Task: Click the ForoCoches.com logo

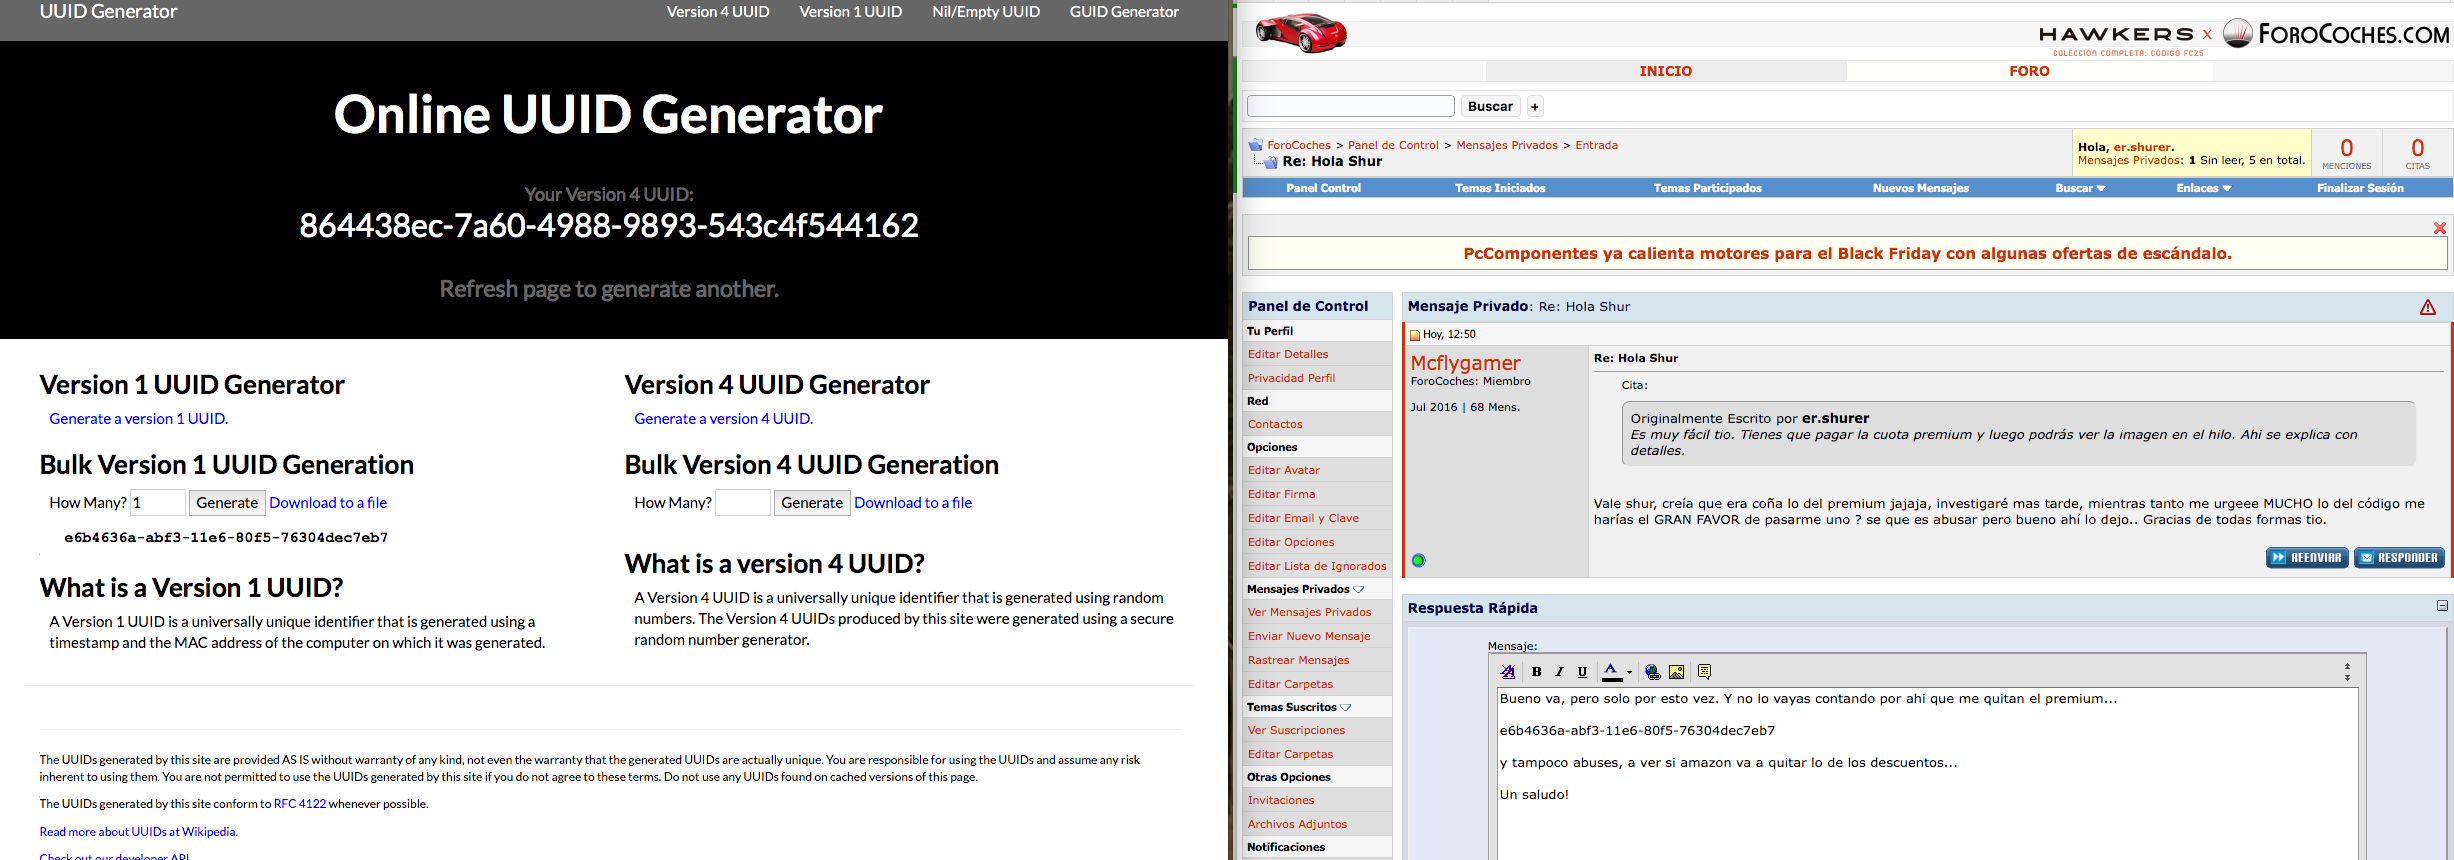Action: (x=2336, y=34)
